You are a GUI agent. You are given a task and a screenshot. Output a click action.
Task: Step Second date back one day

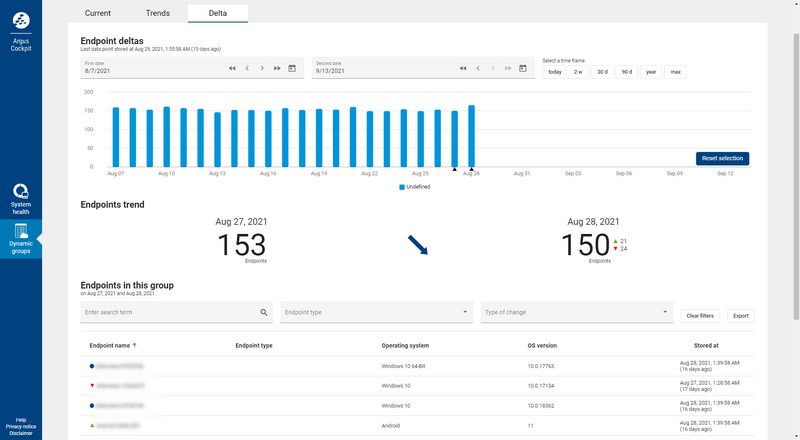pos(478,68)
